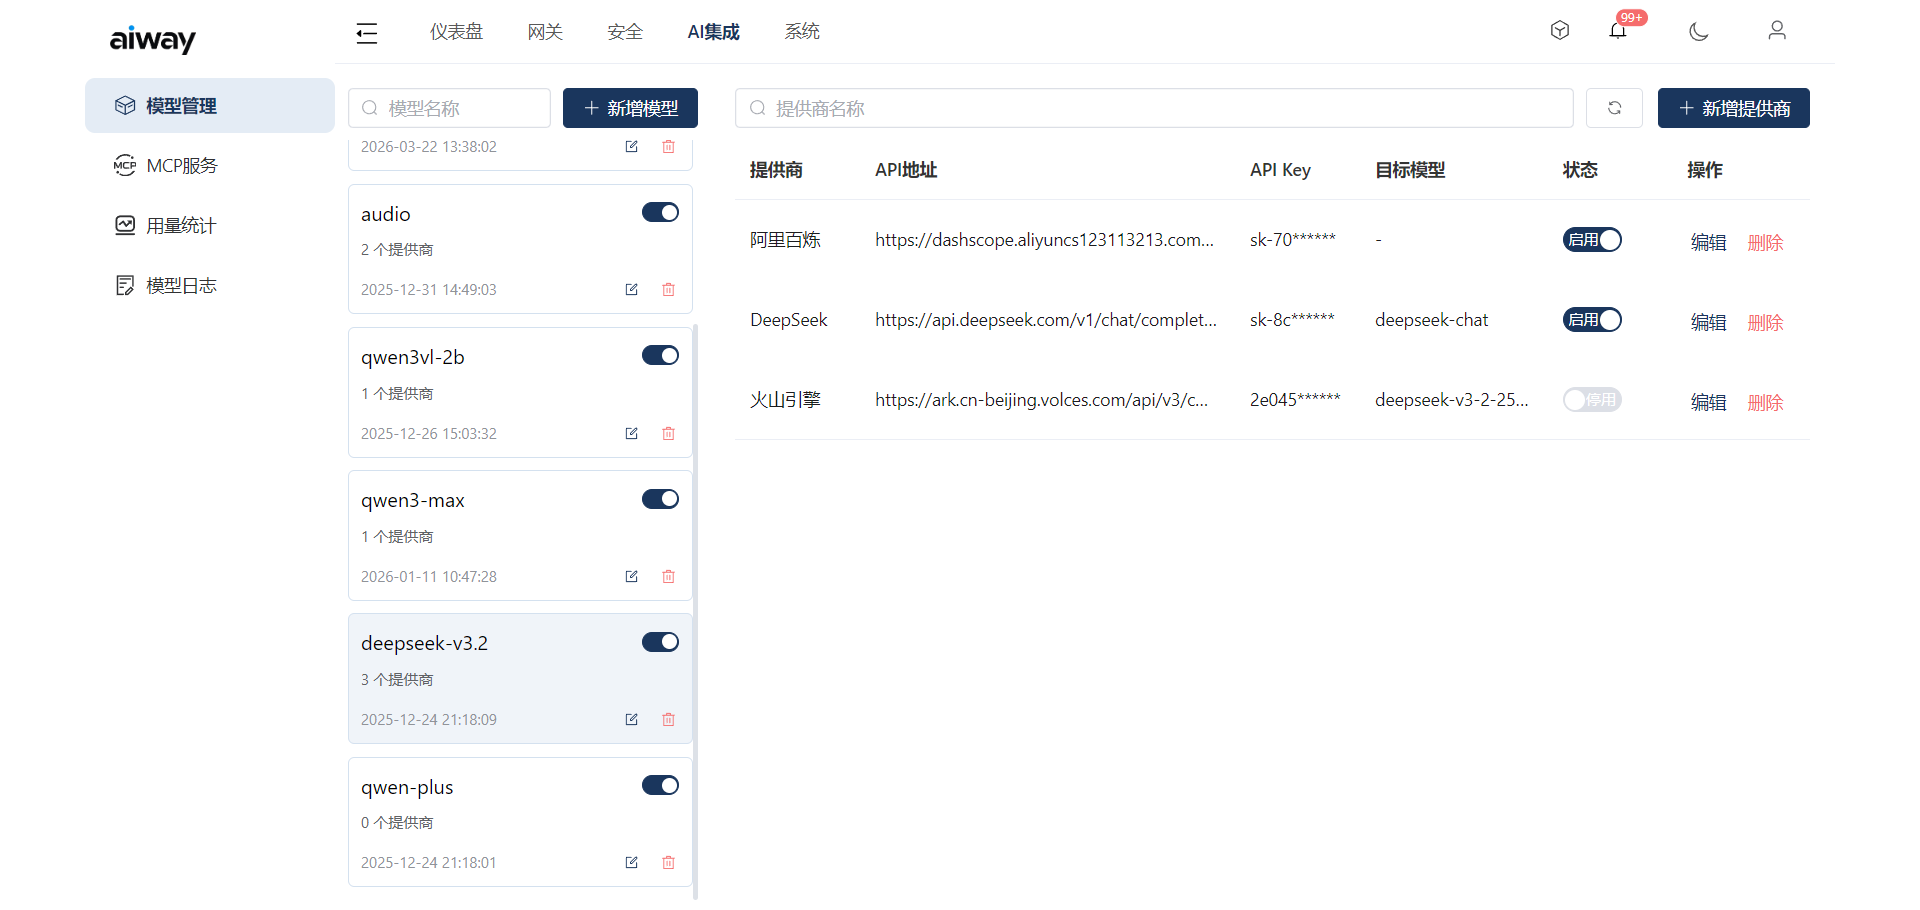This screenshot has width=1920, height=910.
Task: Enable the 火山引擎 provider status switch
Action: click(1592, 400)
